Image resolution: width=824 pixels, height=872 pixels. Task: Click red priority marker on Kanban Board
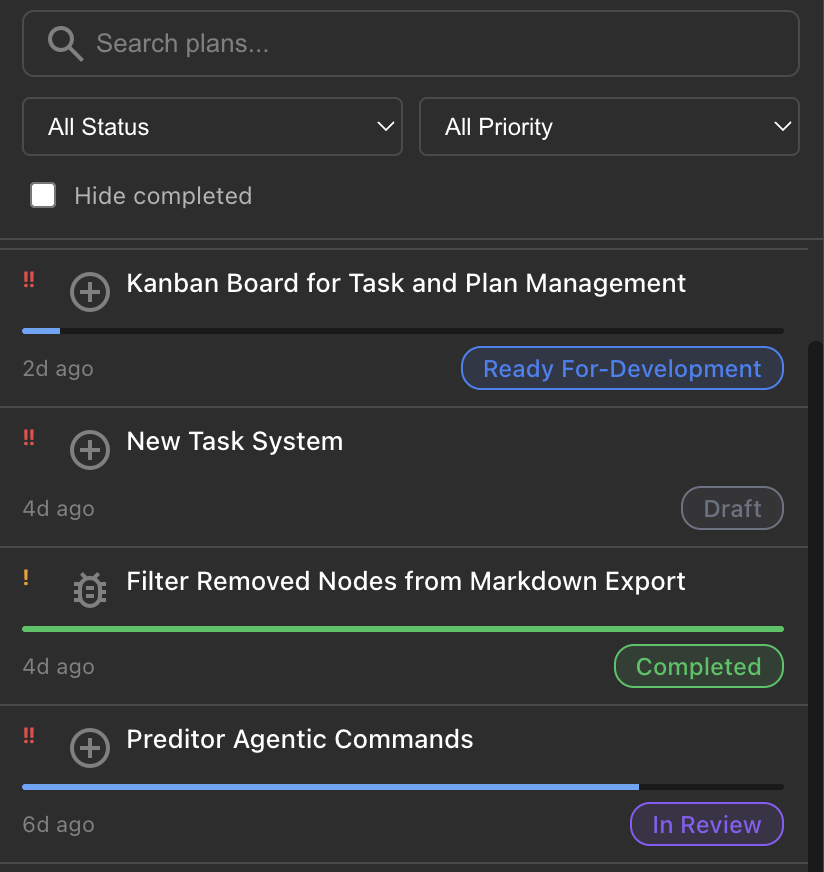click(29, 280)
